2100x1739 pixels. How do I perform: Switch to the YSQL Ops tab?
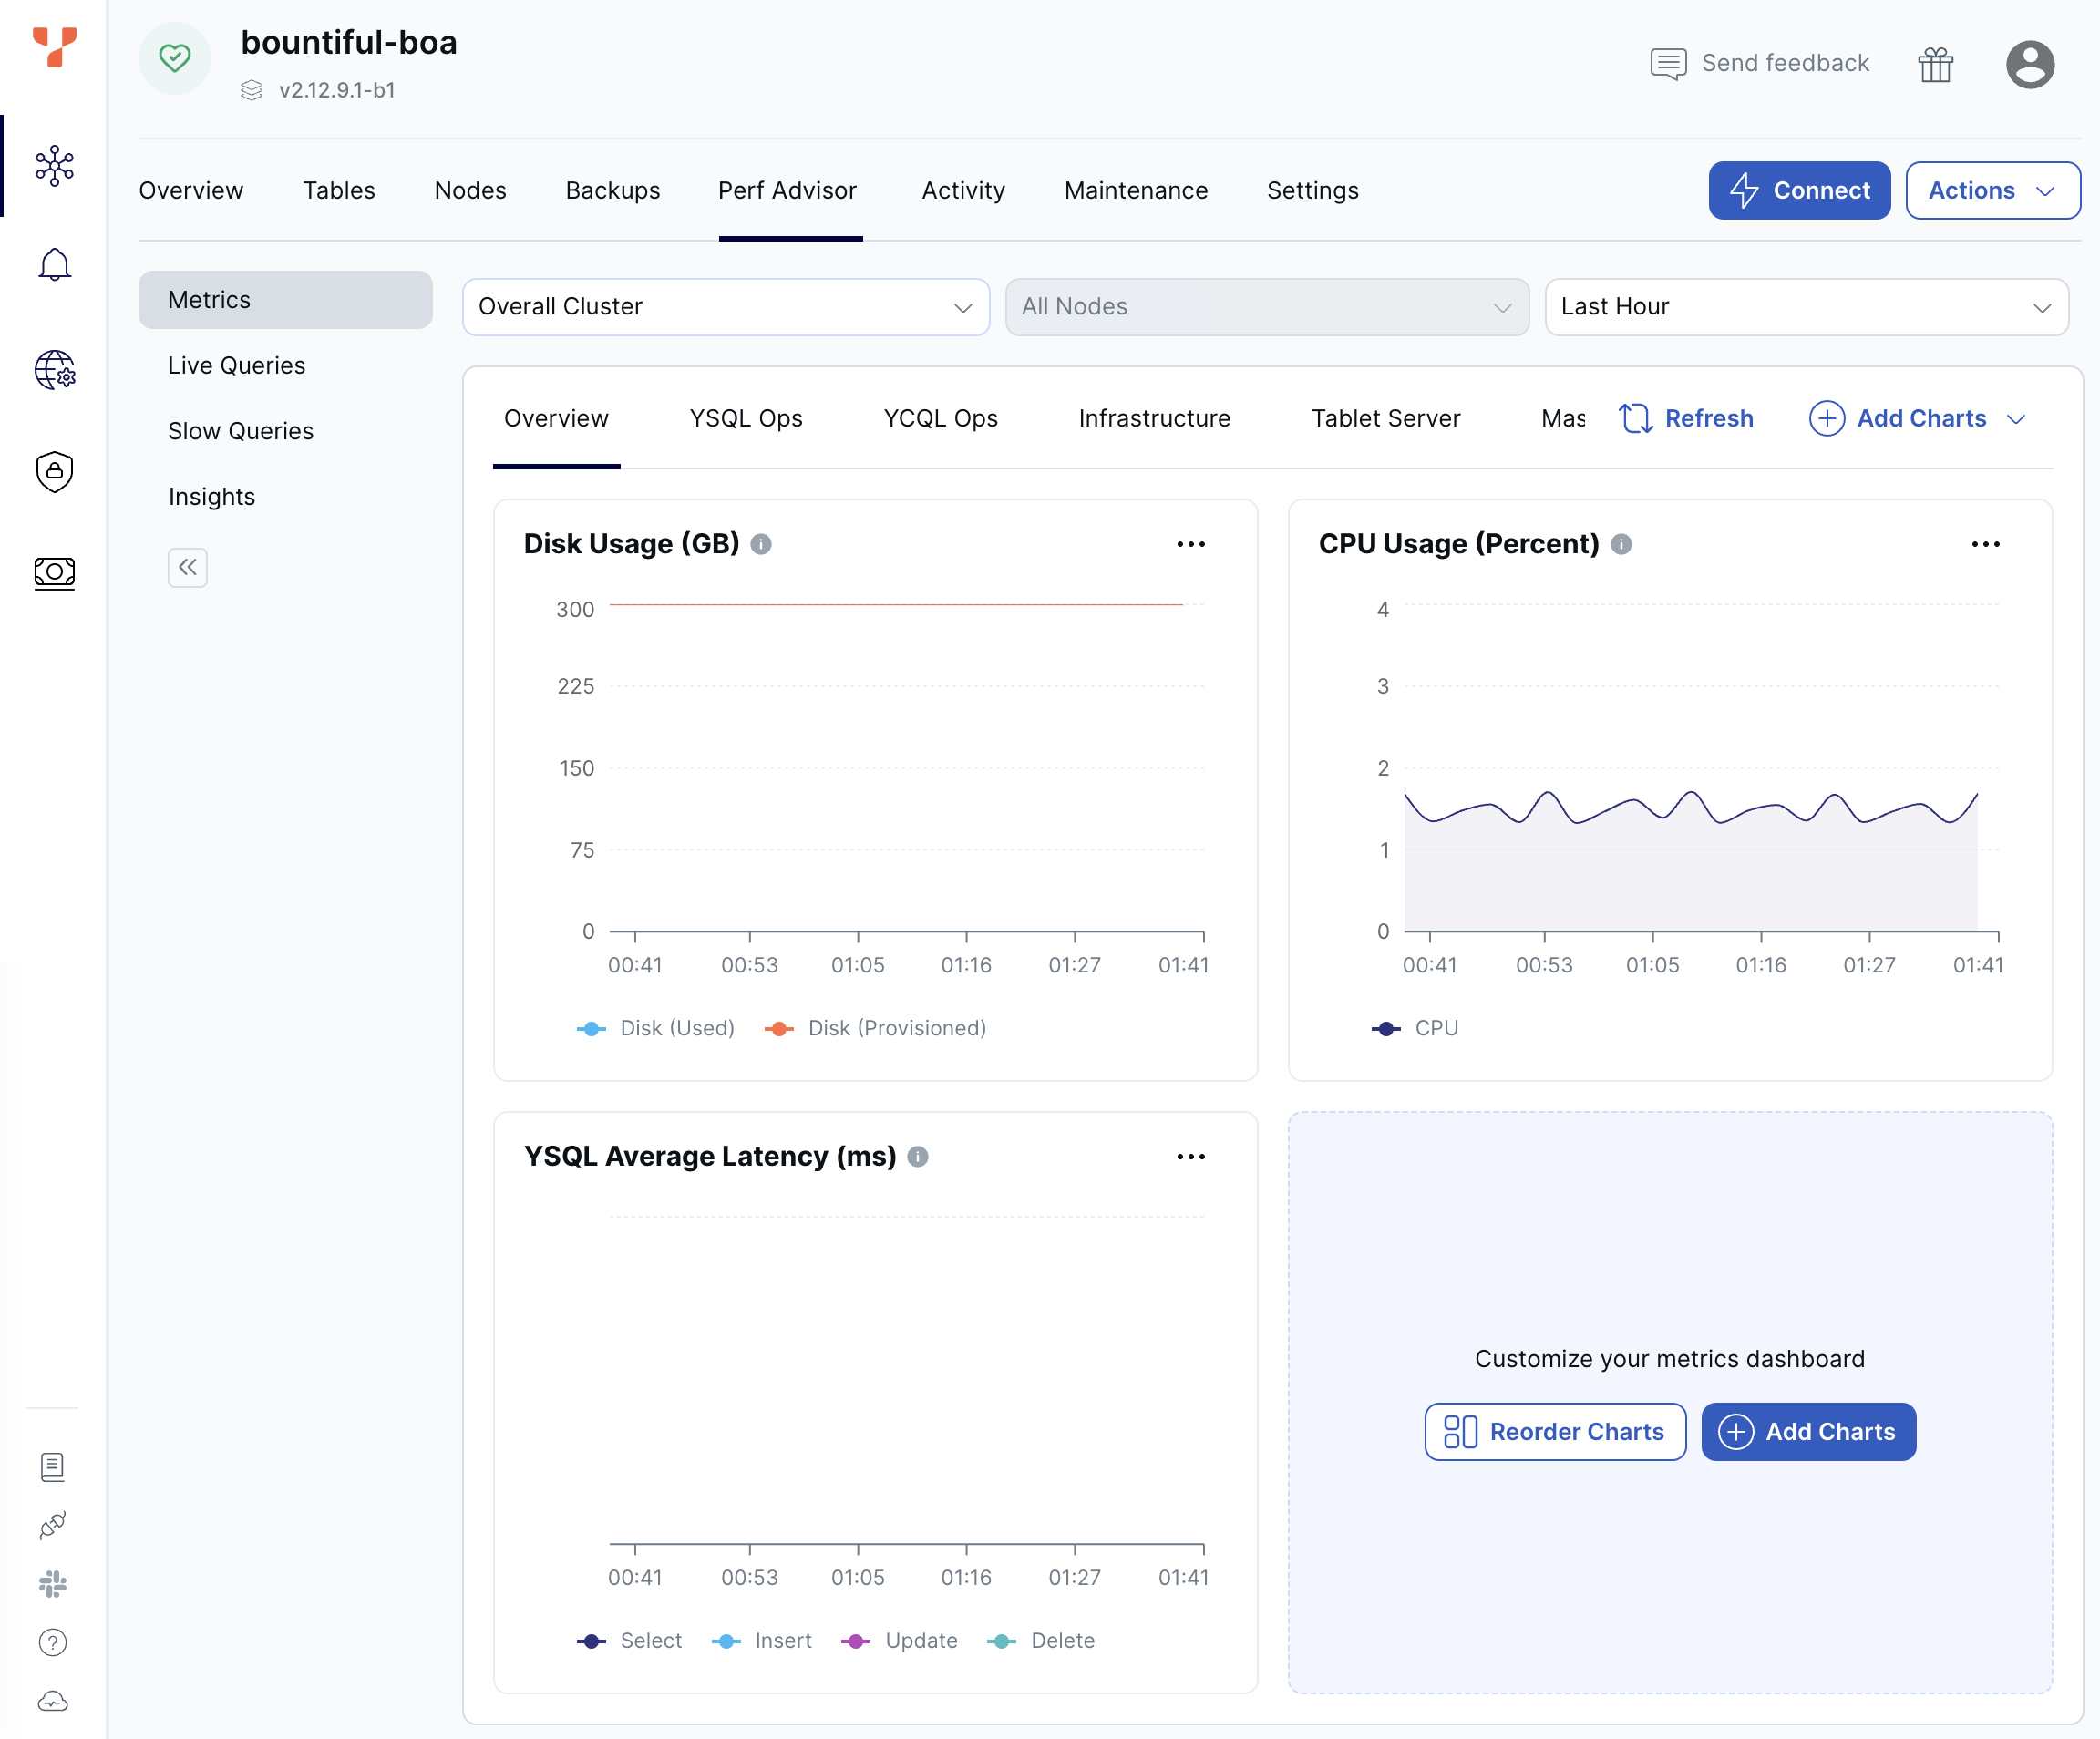[x=745, y=418]
